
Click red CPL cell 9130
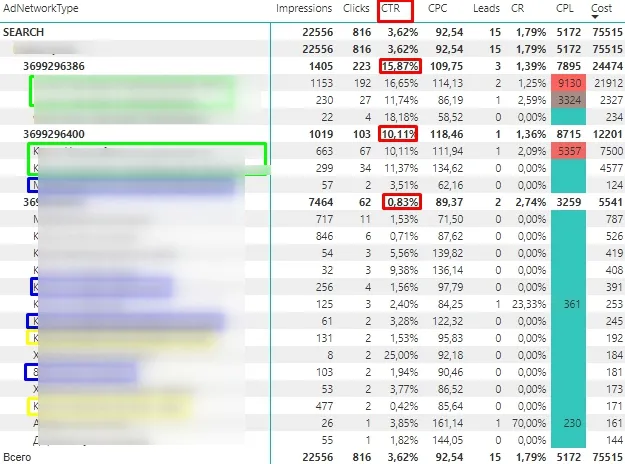coord(569,83)
